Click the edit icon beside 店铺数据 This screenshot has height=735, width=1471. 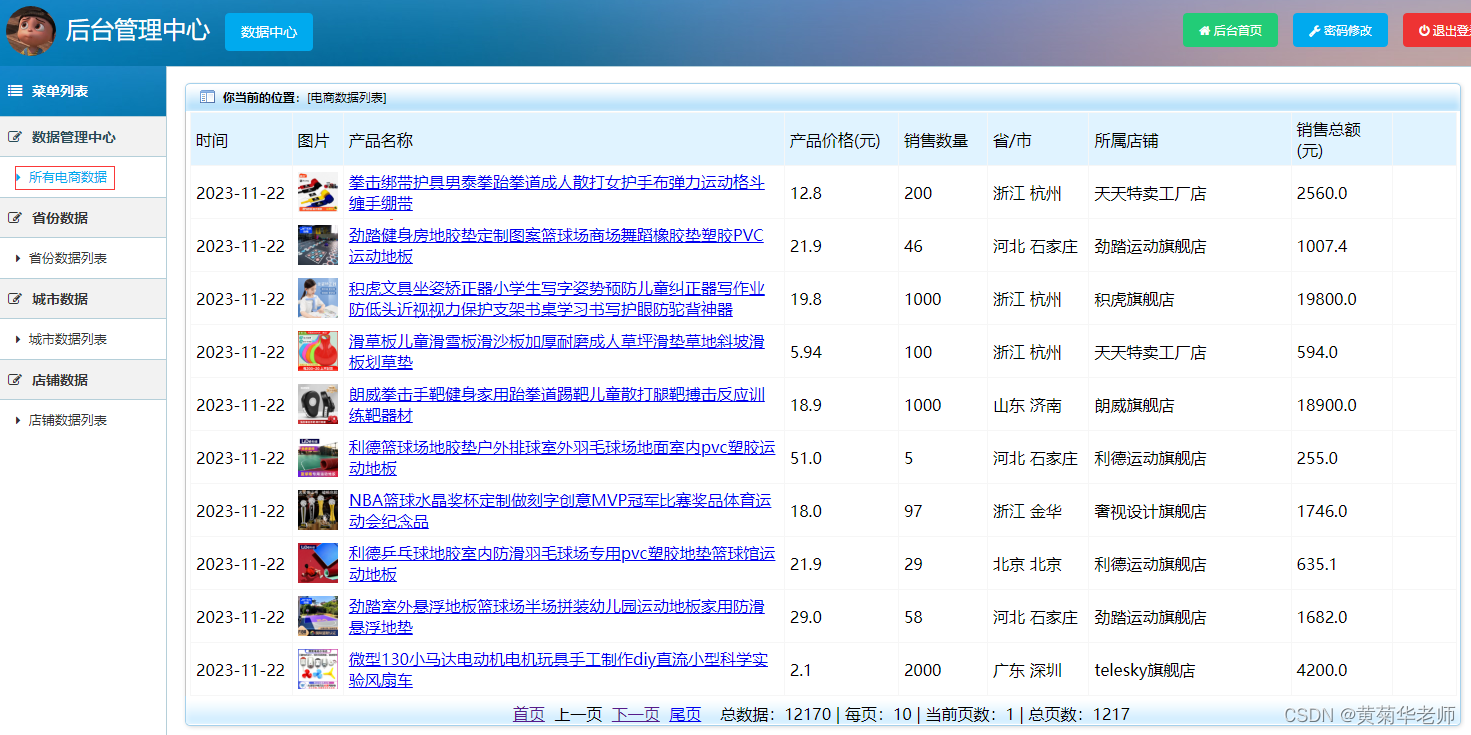15,380
